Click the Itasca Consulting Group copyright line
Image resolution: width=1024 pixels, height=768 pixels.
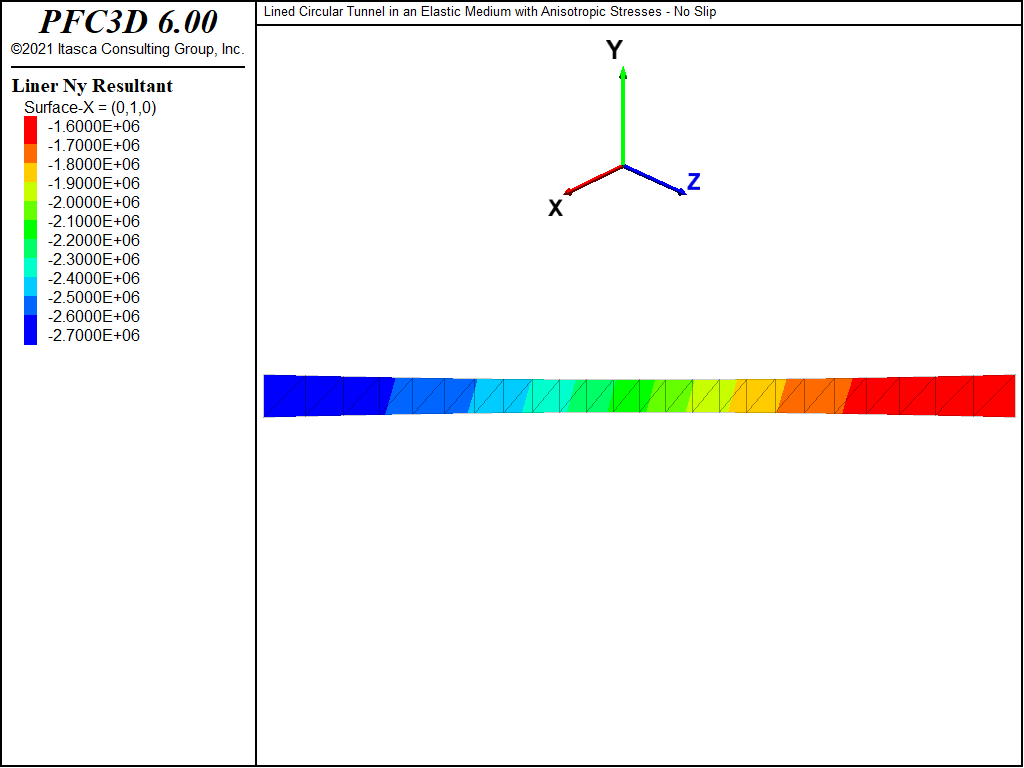127,50
